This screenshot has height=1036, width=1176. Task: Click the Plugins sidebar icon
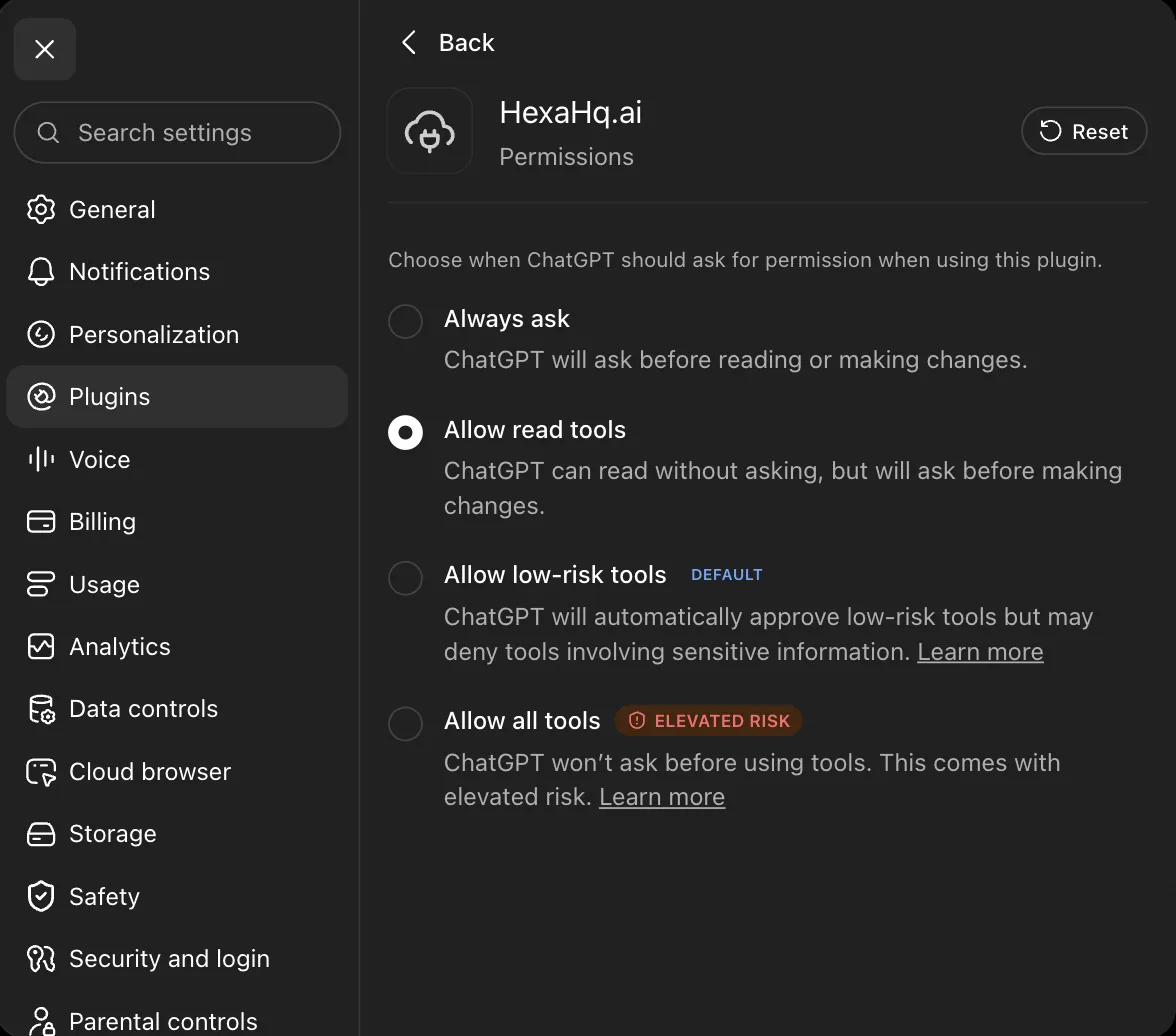click(x=41, y=397)
